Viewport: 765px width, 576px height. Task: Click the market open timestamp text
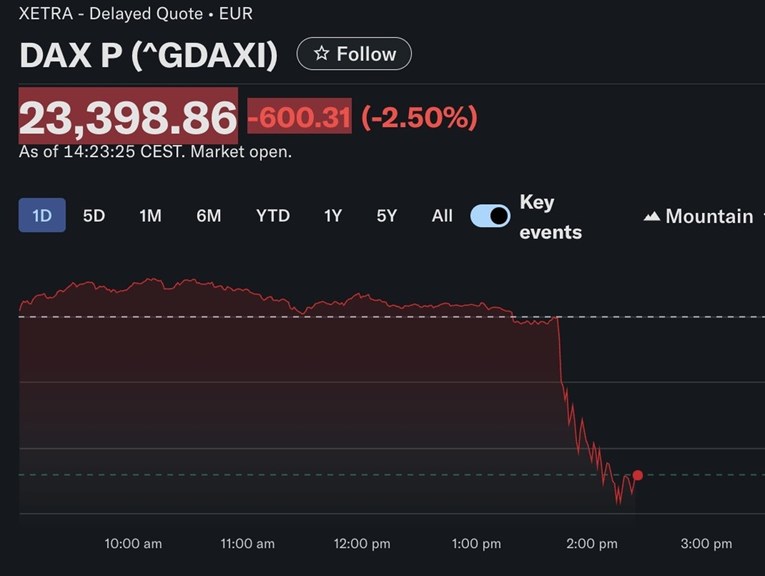click(155, 152)
